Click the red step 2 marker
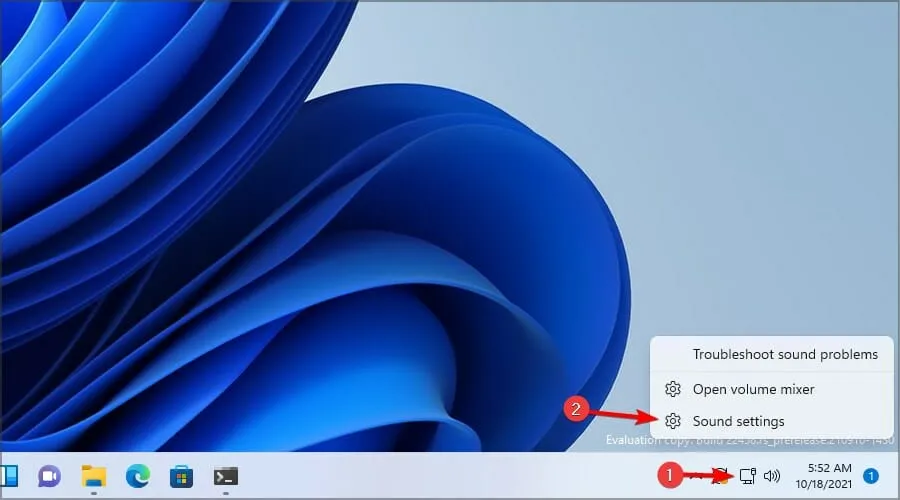The width and height of the screenshot is (900, 500). coord(575,409)
